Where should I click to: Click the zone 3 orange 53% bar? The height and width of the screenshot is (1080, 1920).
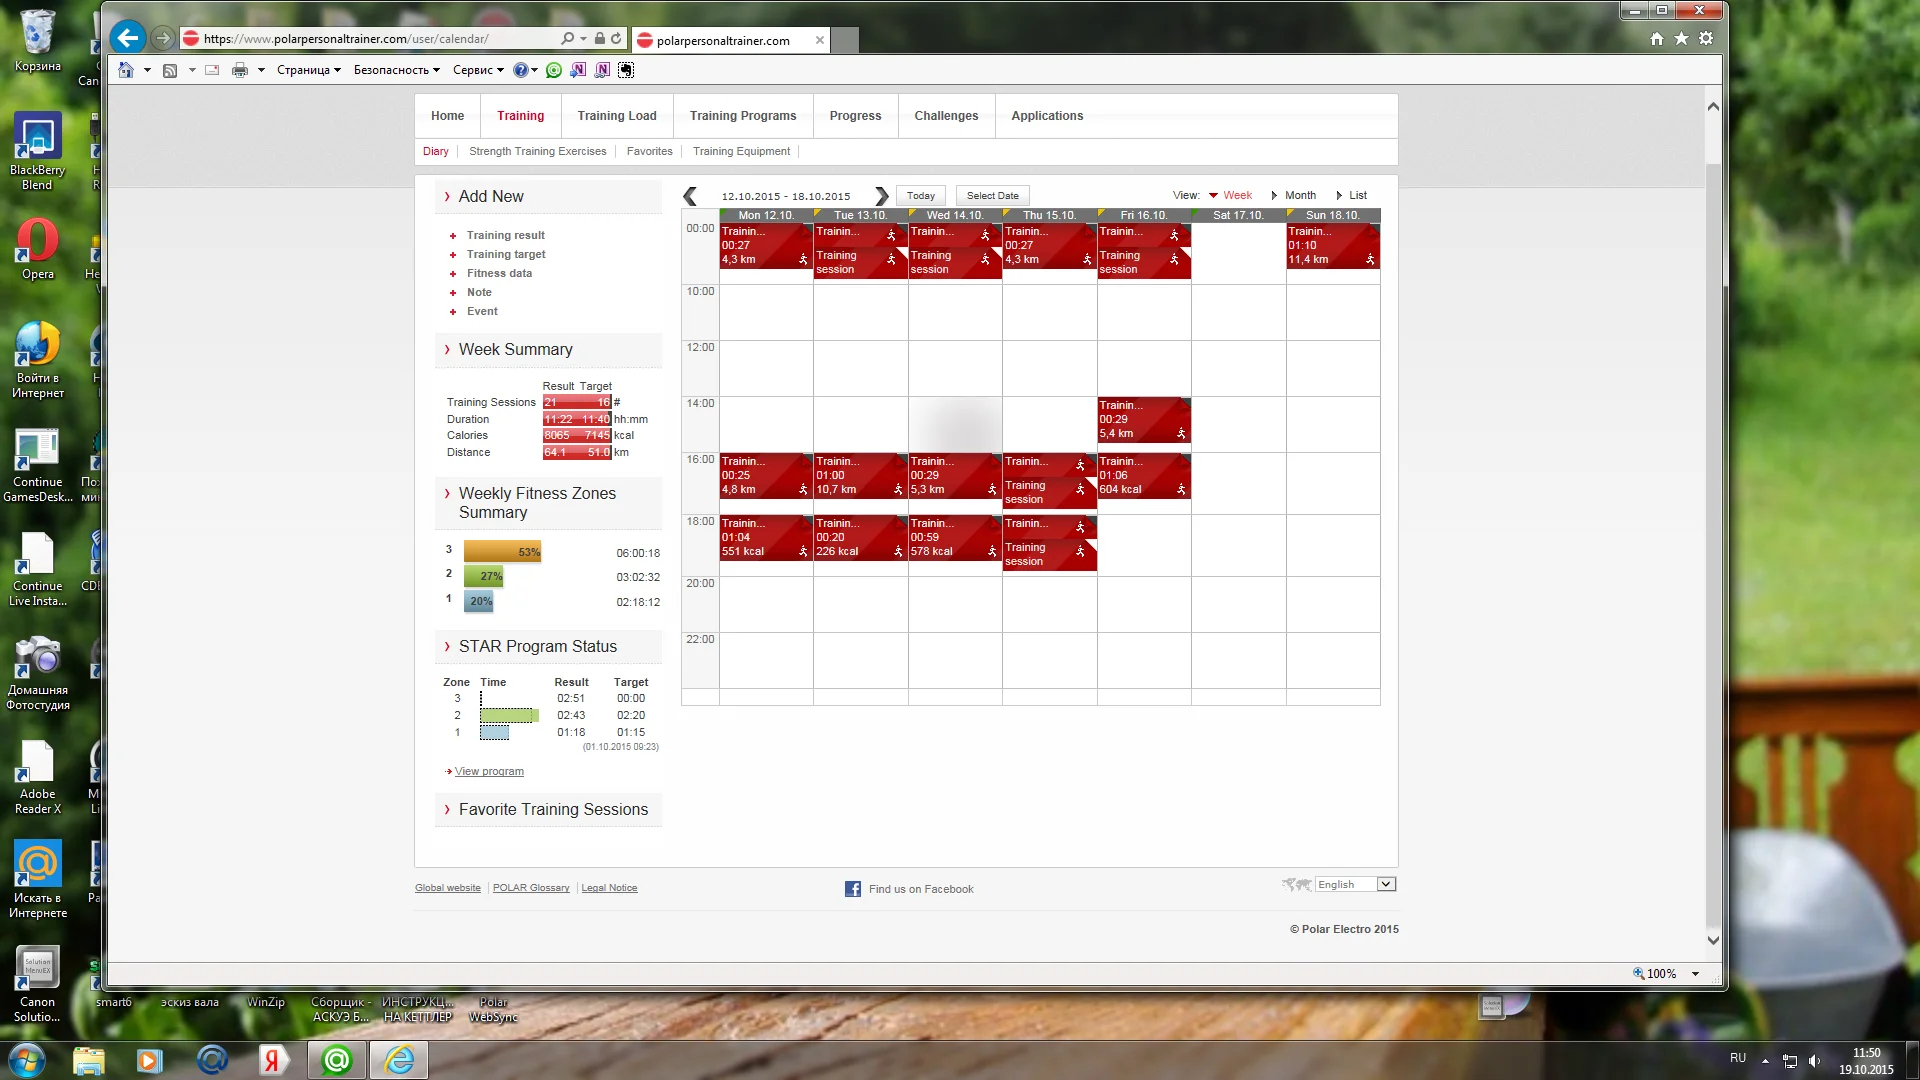tap(502, 552)
